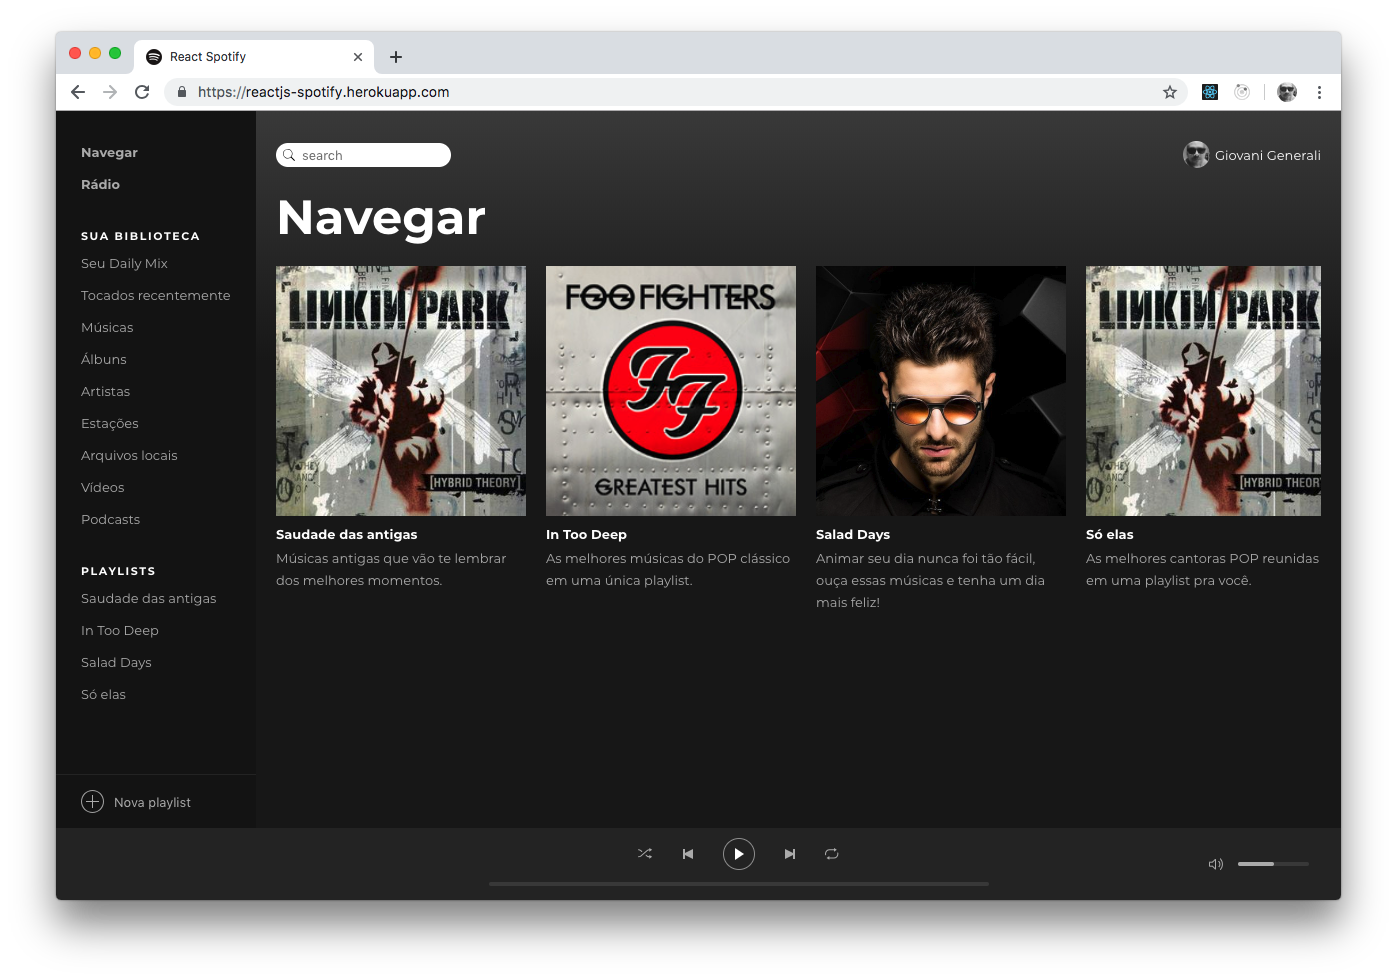This screenshot has width=1397, height=980.
Task: Mute with the volume speaker icon
Action: coord(1216,864)
